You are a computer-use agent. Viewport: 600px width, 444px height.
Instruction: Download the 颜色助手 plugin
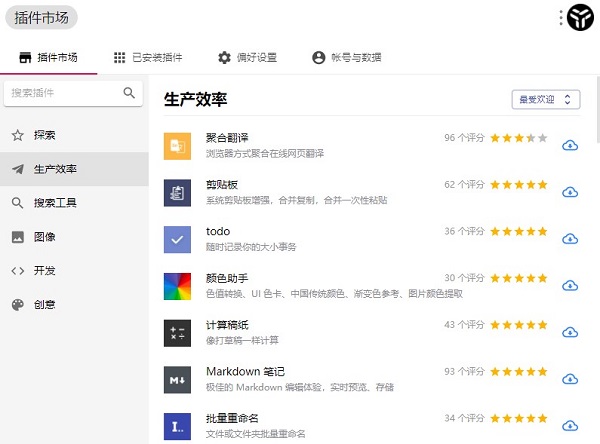pyautogui.click(x=570, y=286)
